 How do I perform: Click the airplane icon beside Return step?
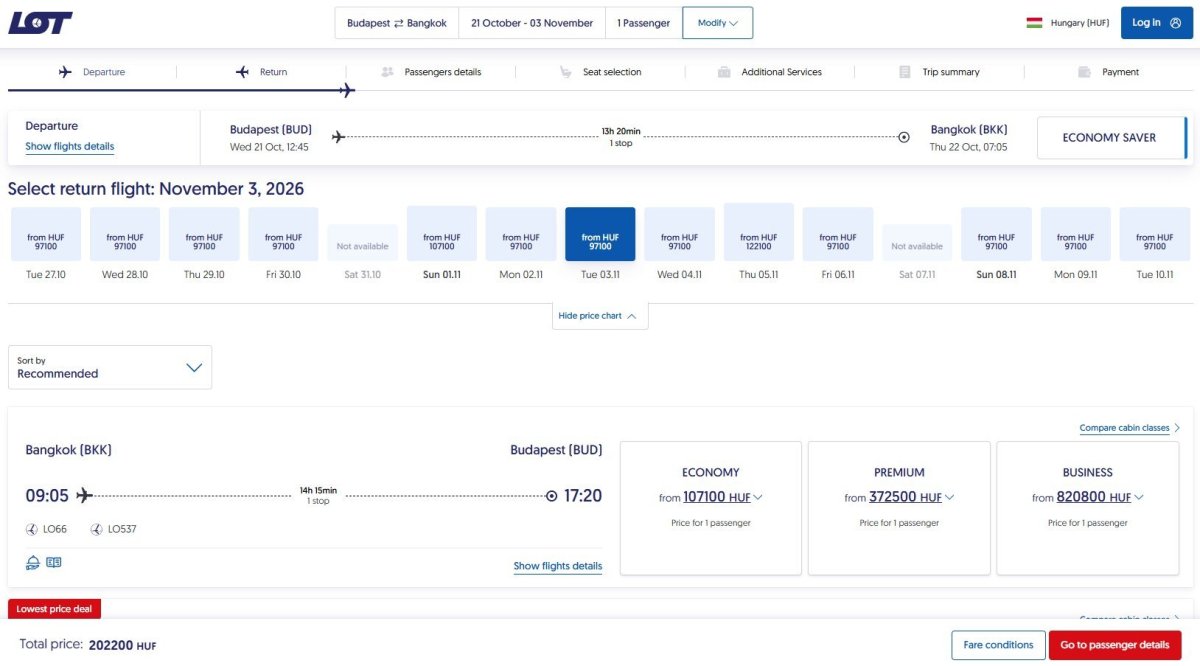click(x=242, y=72)
